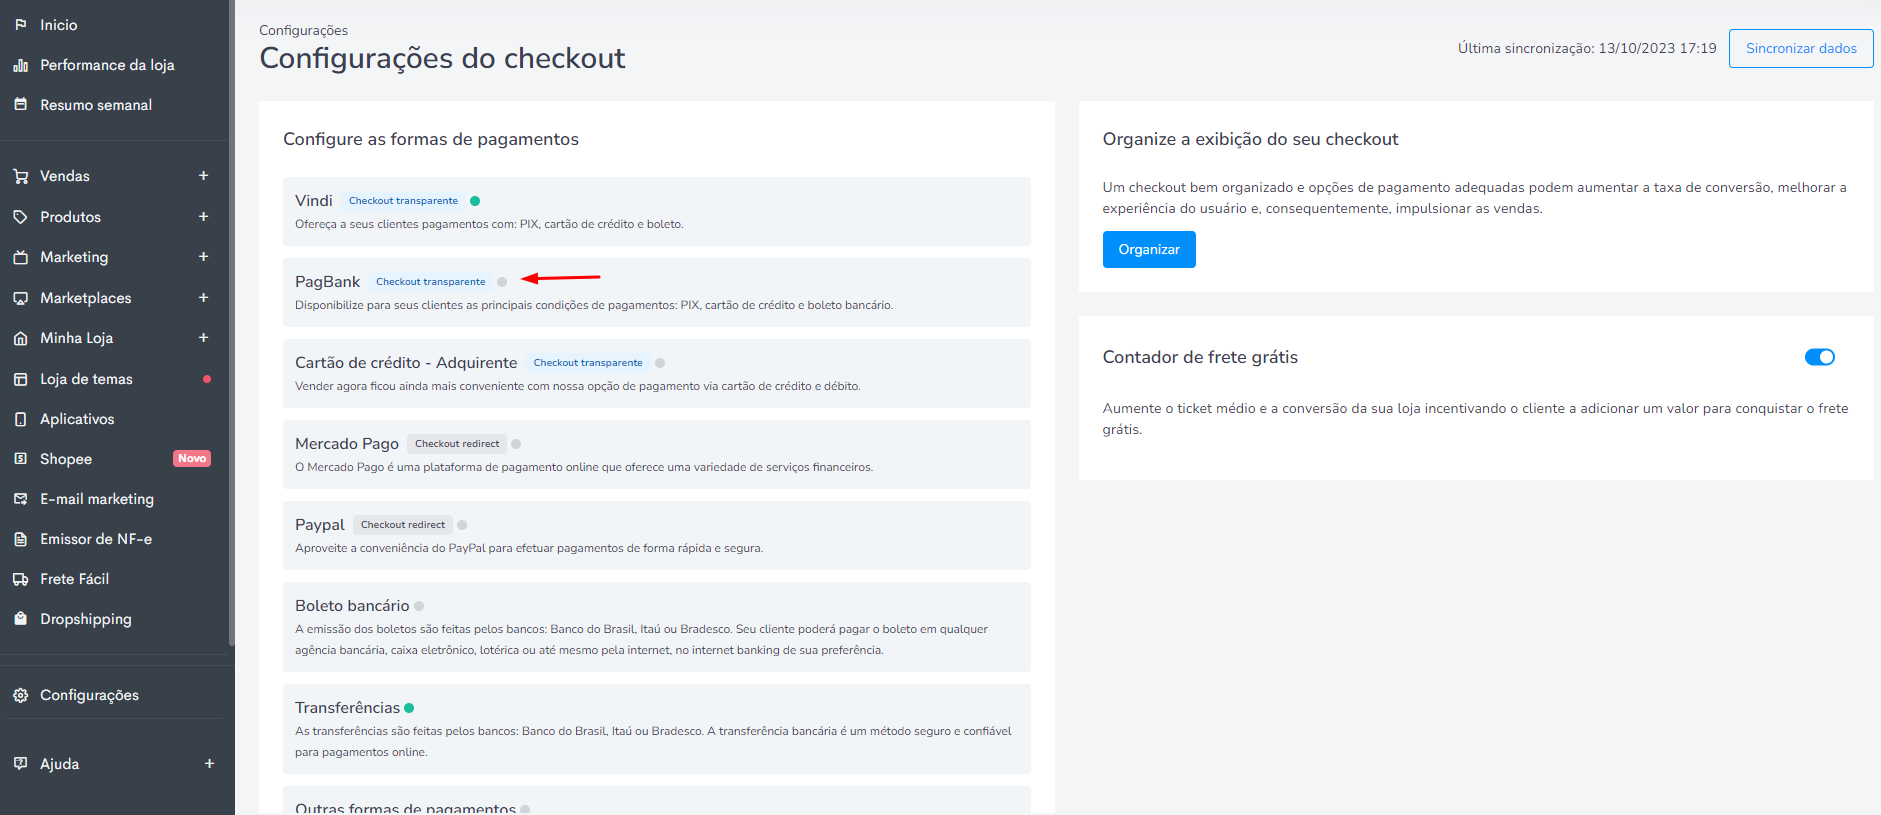
Task: Click the Performance da loja chart icon
Action: tap(20, 65)
